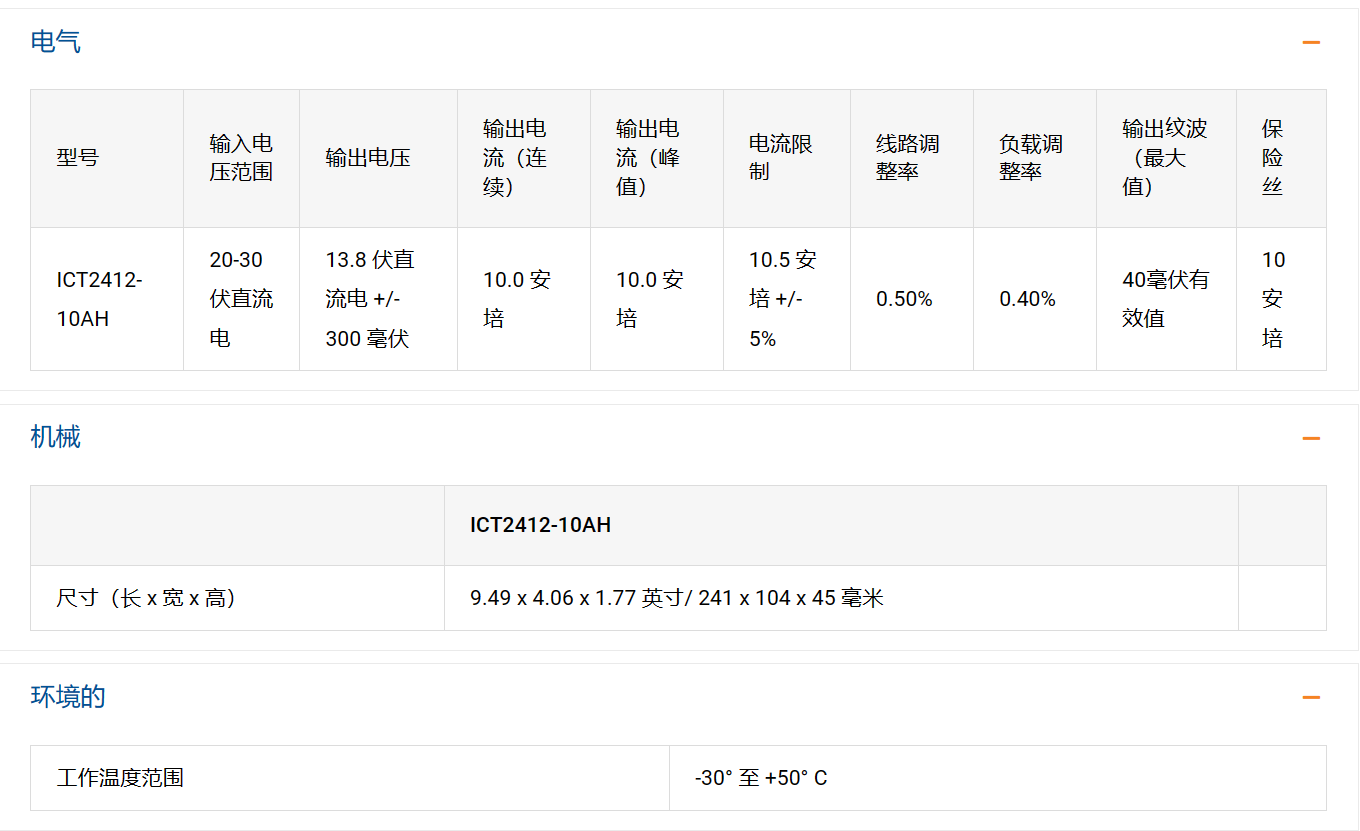Collapse the 环境的 section with minus icon
Viewport: 1360px width, 831px height.
[x=1311, y=697]
